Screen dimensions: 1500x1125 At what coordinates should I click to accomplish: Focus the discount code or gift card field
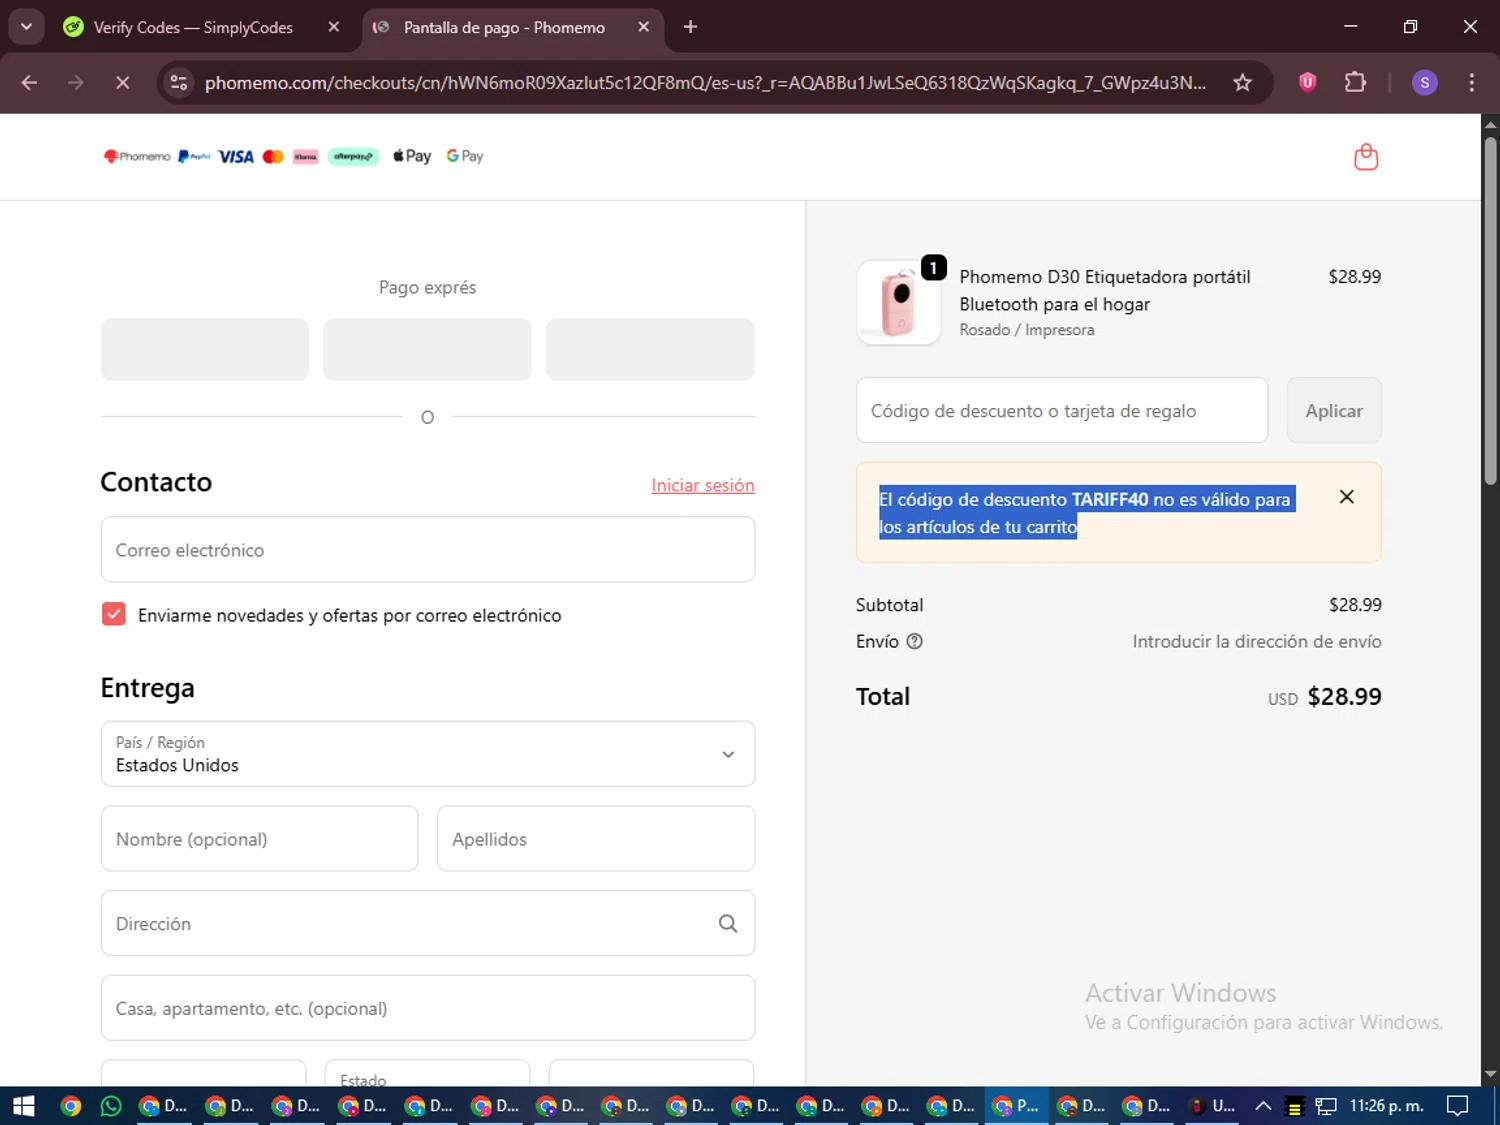point(1062,410)
